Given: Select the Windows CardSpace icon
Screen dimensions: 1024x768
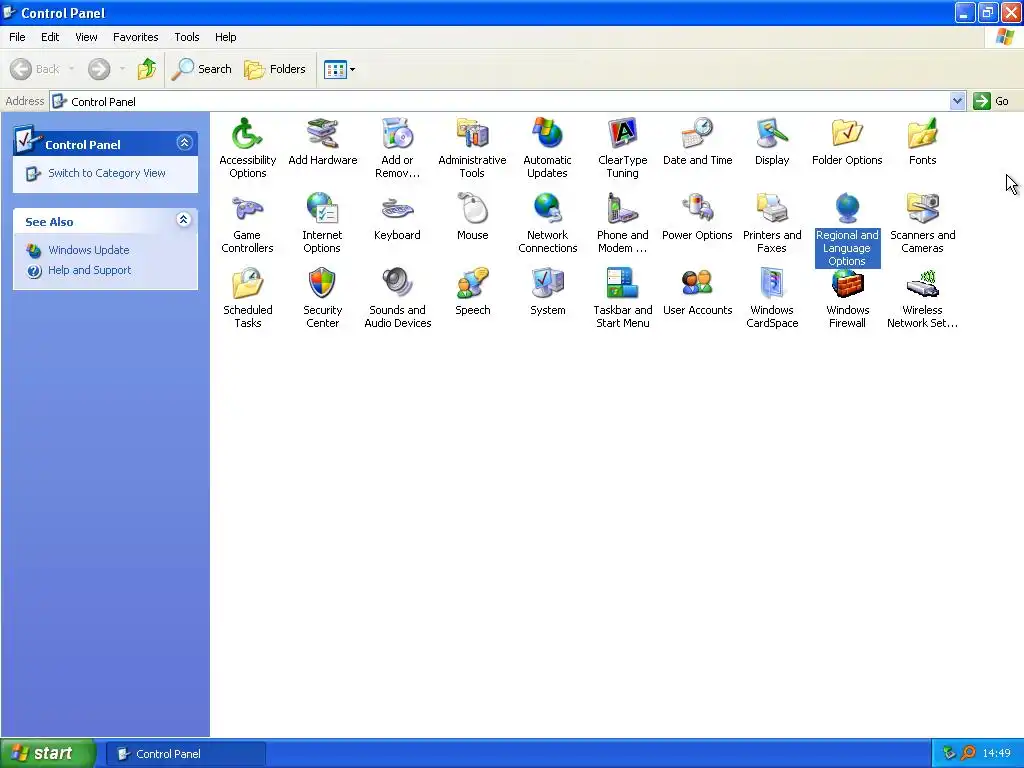Looking at the screenshot, I should 772,283.
